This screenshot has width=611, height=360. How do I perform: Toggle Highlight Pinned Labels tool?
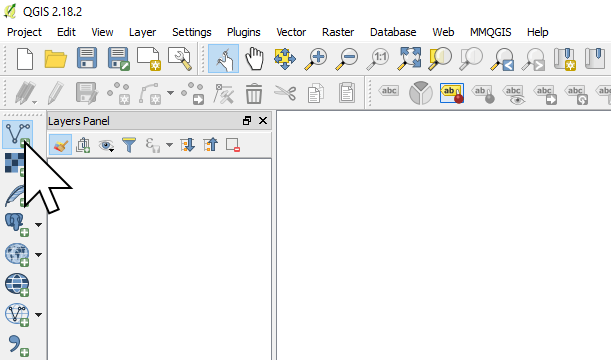(452, 93)
